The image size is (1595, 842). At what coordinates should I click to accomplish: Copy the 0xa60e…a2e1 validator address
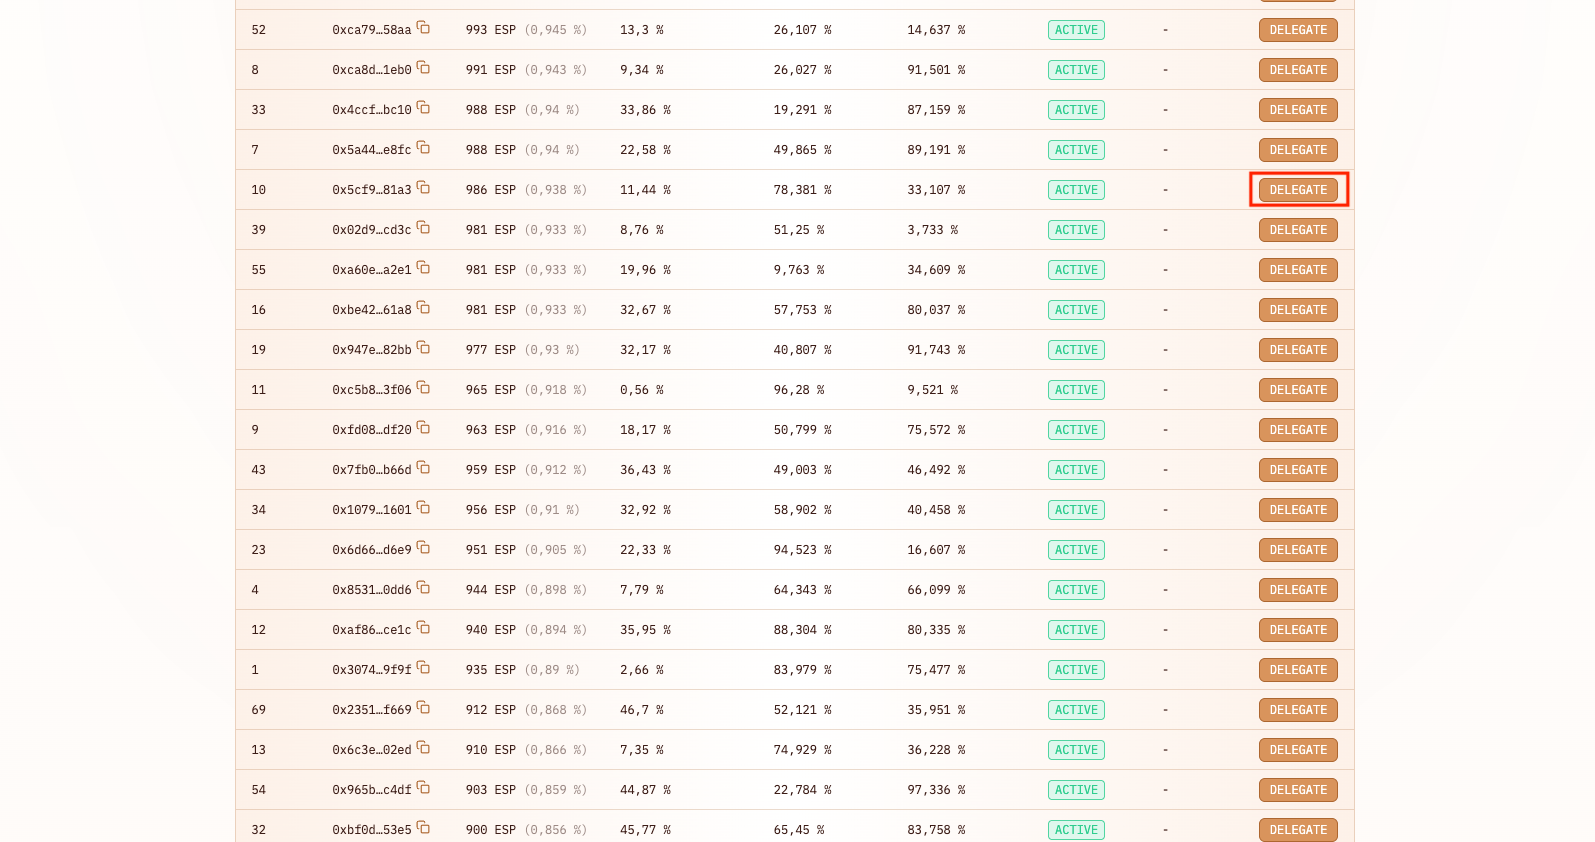pos(423,268)
